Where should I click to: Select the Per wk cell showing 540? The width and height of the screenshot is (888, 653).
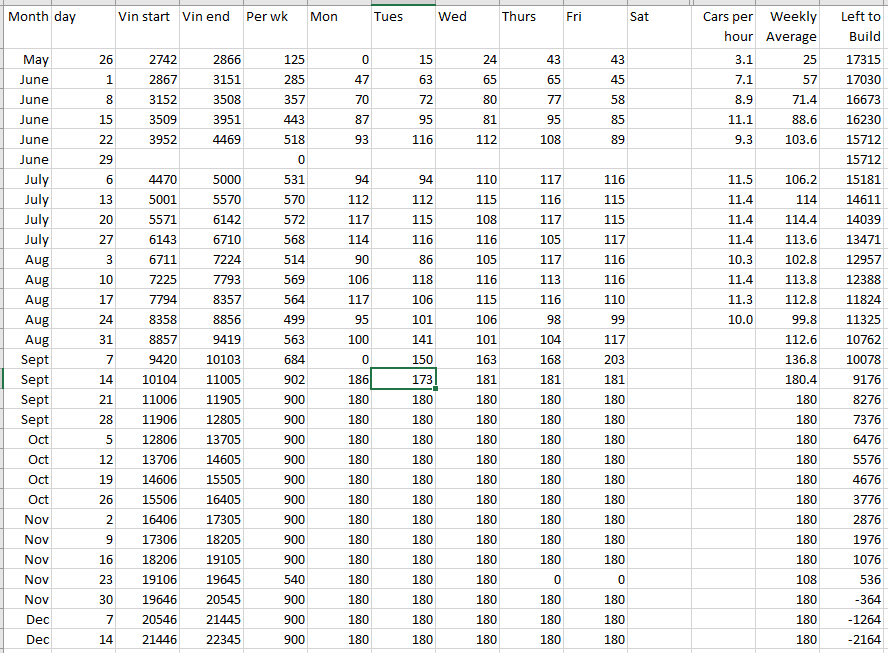[275, 579]
